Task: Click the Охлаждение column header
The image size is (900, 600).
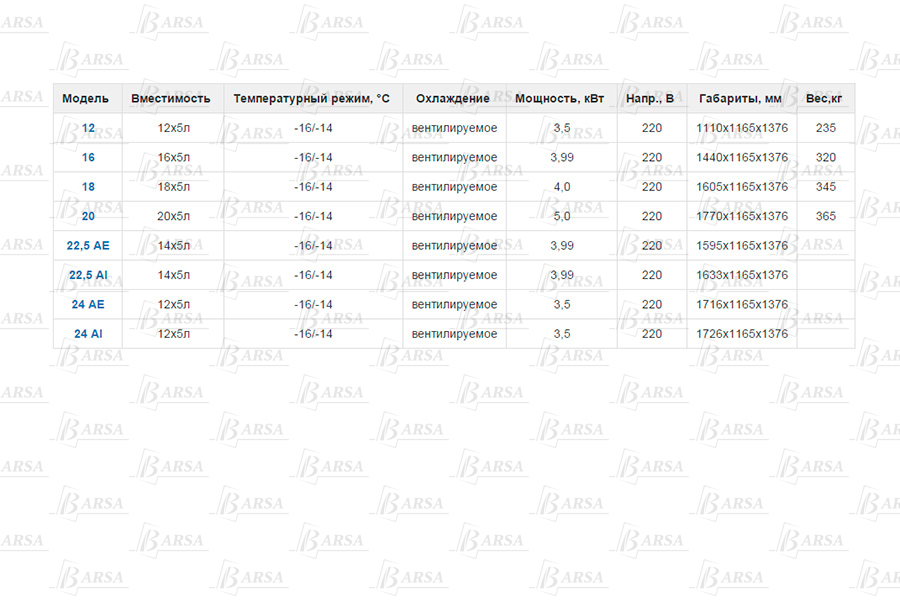Action: coord(453,99)
